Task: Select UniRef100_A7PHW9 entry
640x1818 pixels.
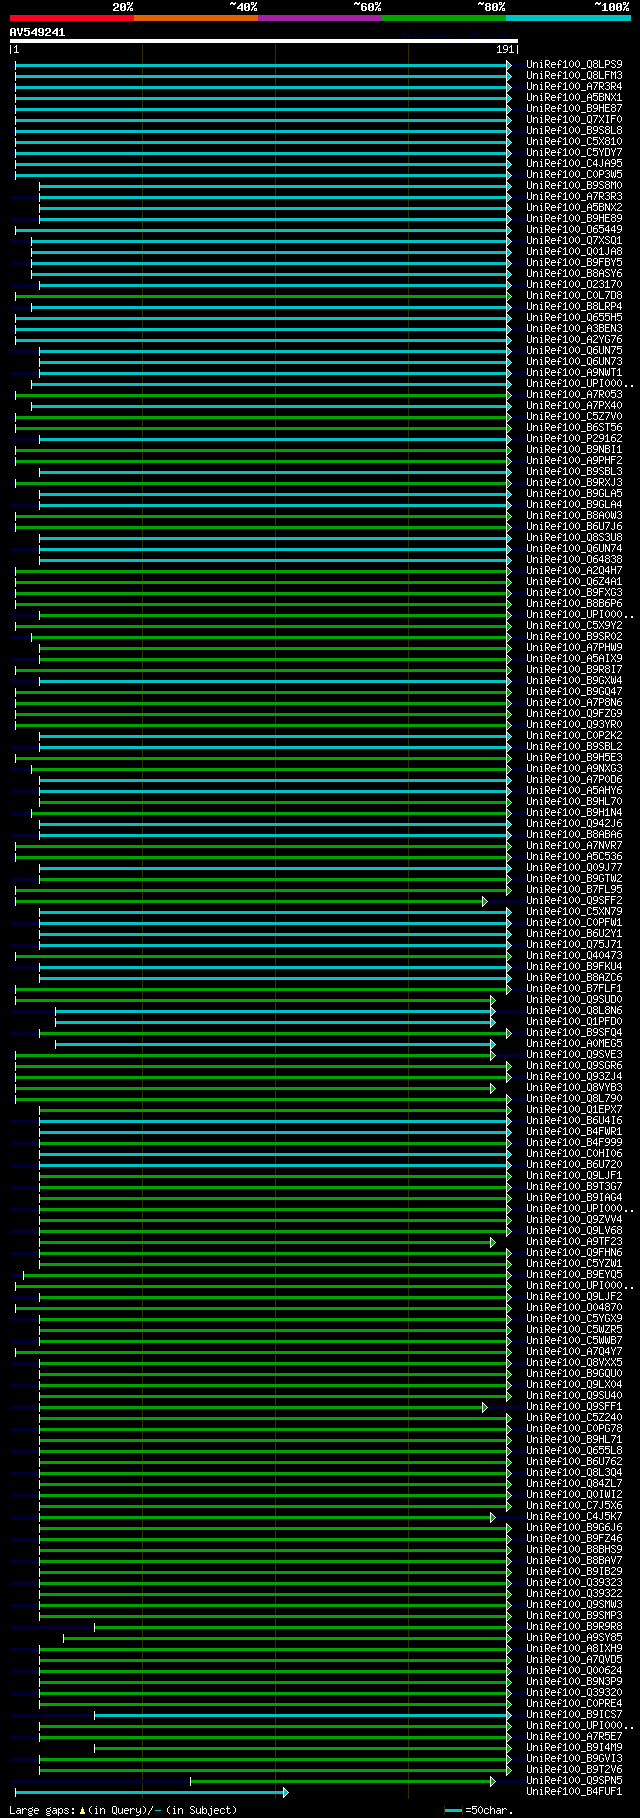Action: tap(574, 648)
